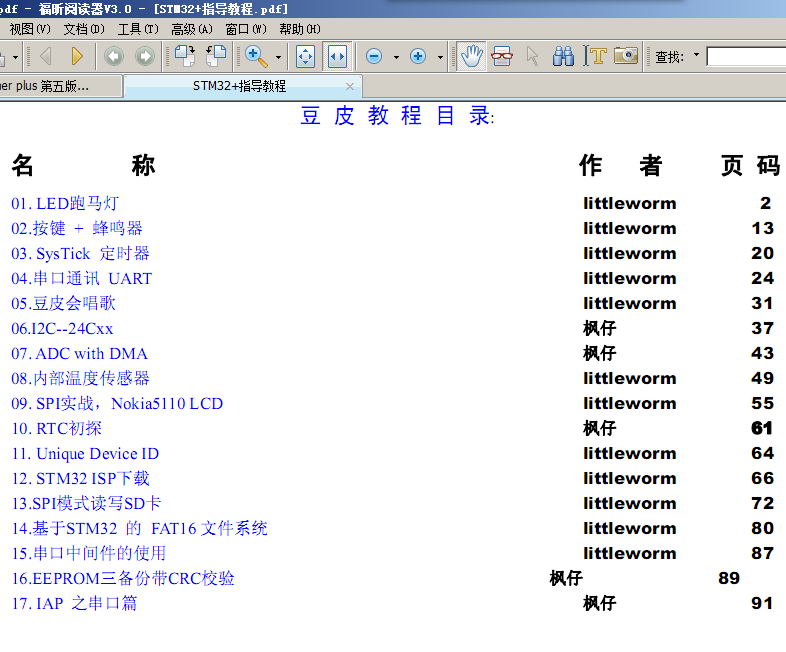Open link 03. SysTick 定时器
Viewport: 786px width, 652px height.
pyautogui.click(x=80, y=254)
